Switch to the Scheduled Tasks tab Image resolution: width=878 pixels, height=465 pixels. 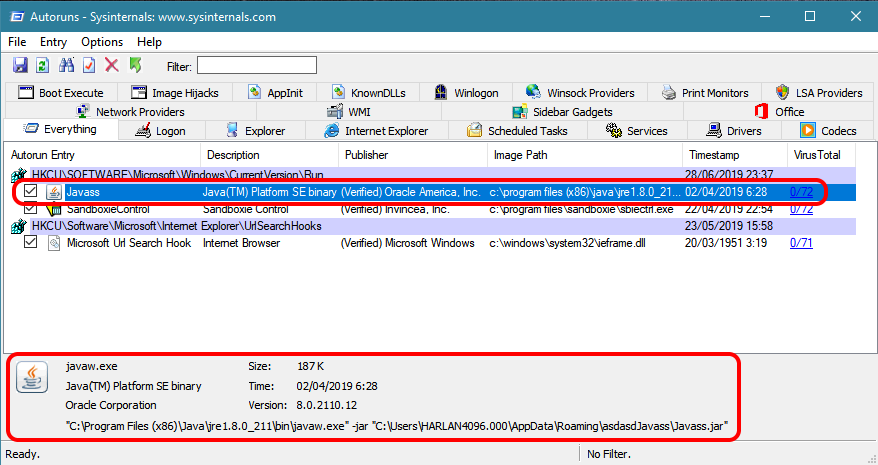coord(517,131)
